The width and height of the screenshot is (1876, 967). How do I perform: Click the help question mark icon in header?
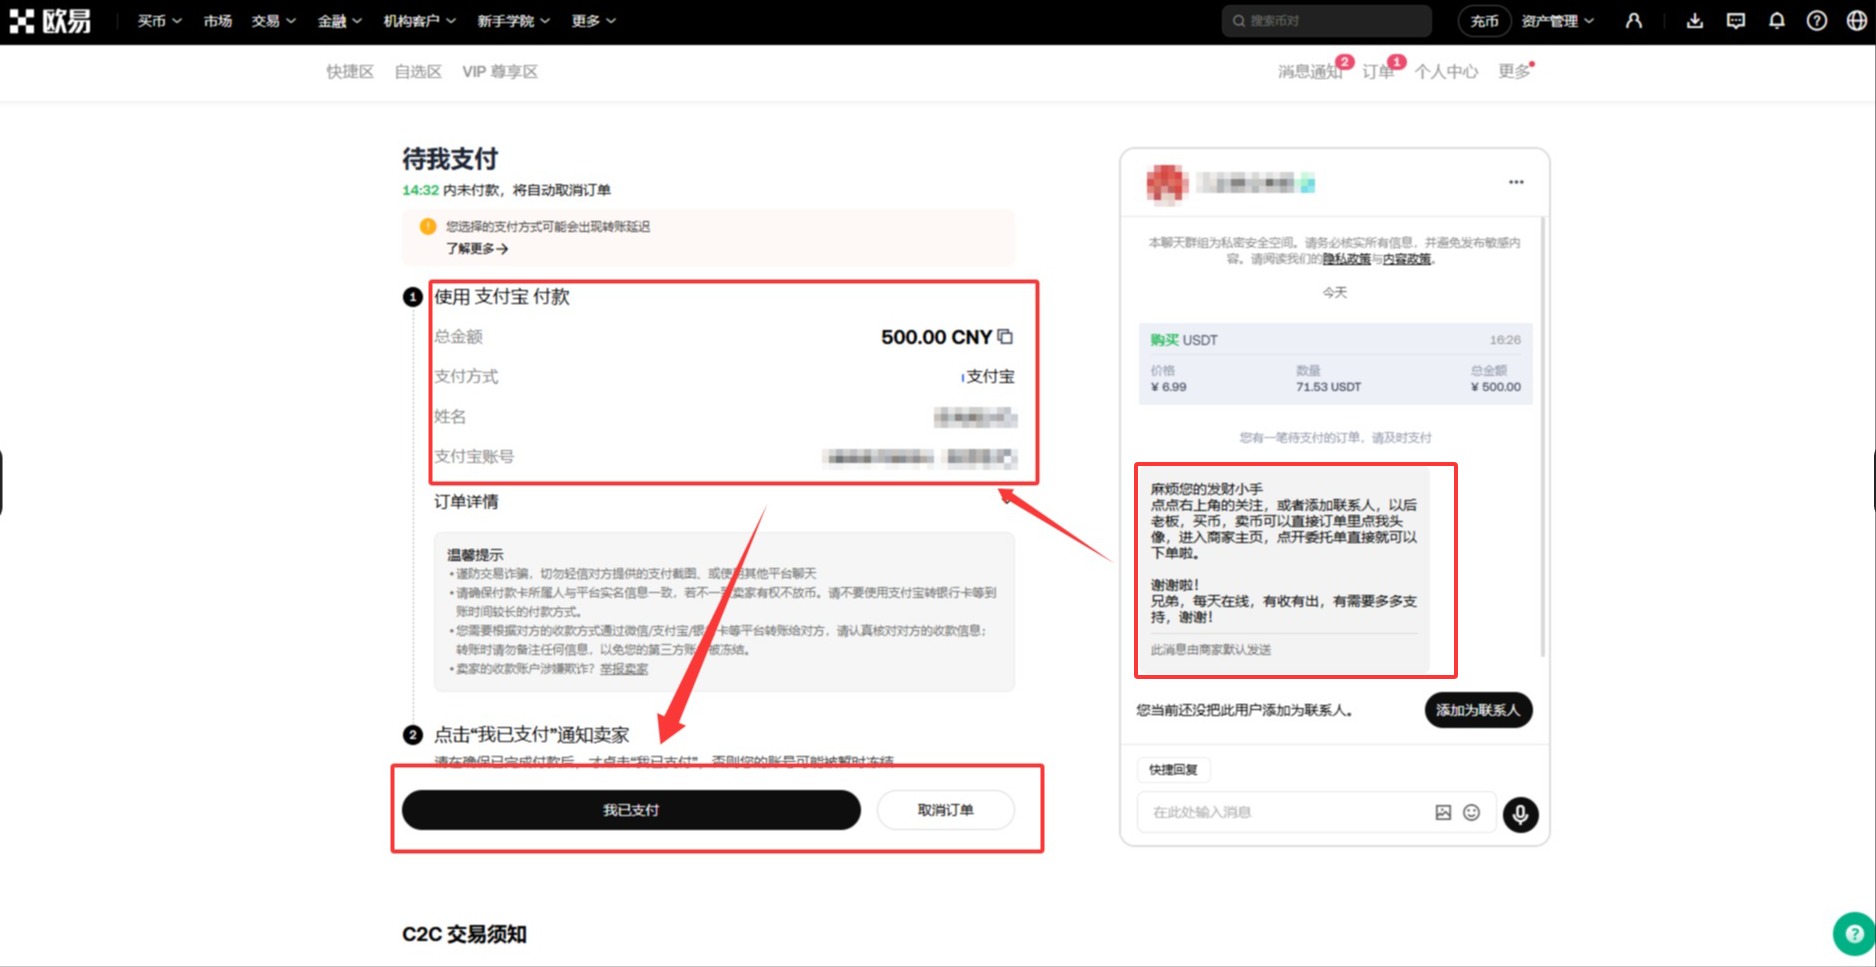point(1817,21)
